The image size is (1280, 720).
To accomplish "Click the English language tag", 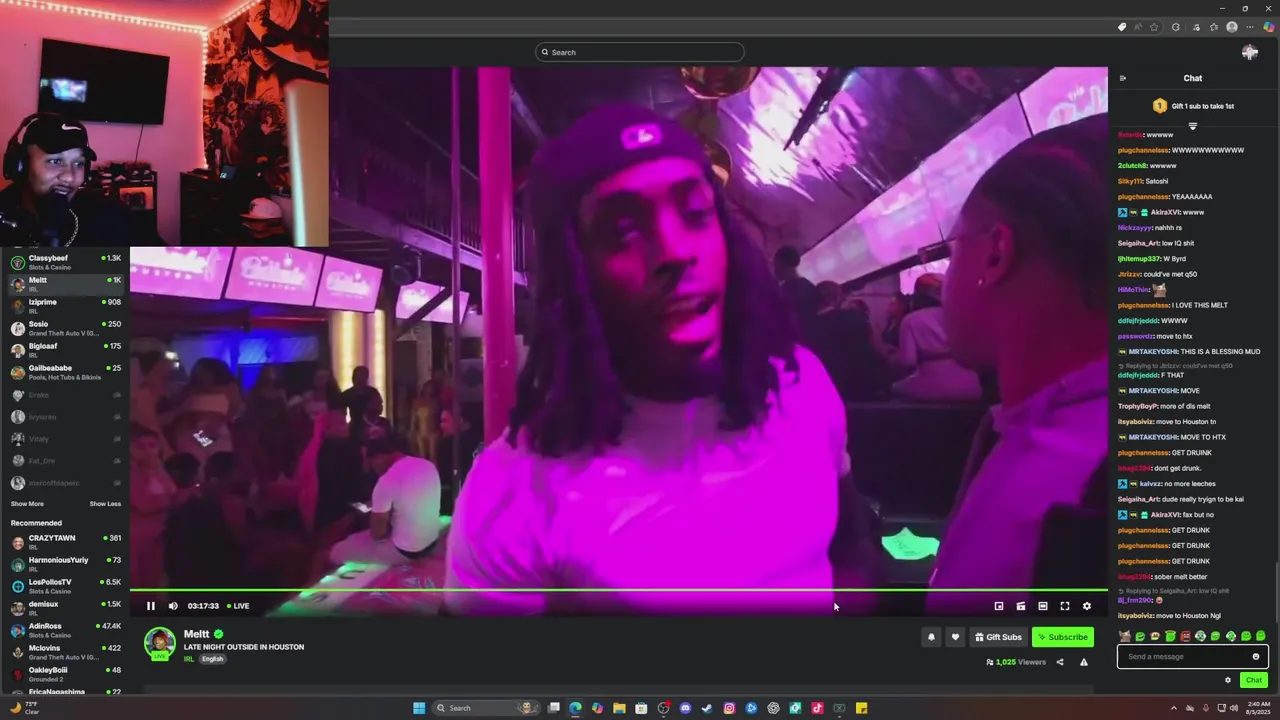I will pyautogui.click(x=212, y=659).
